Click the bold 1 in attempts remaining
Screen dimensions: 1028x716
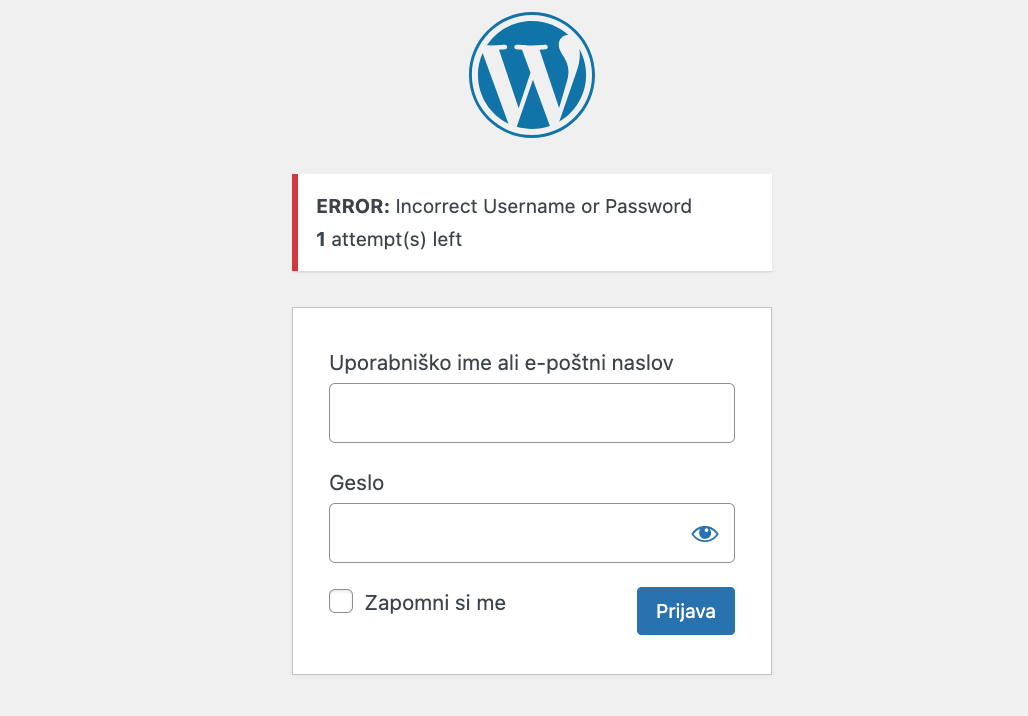321,239
